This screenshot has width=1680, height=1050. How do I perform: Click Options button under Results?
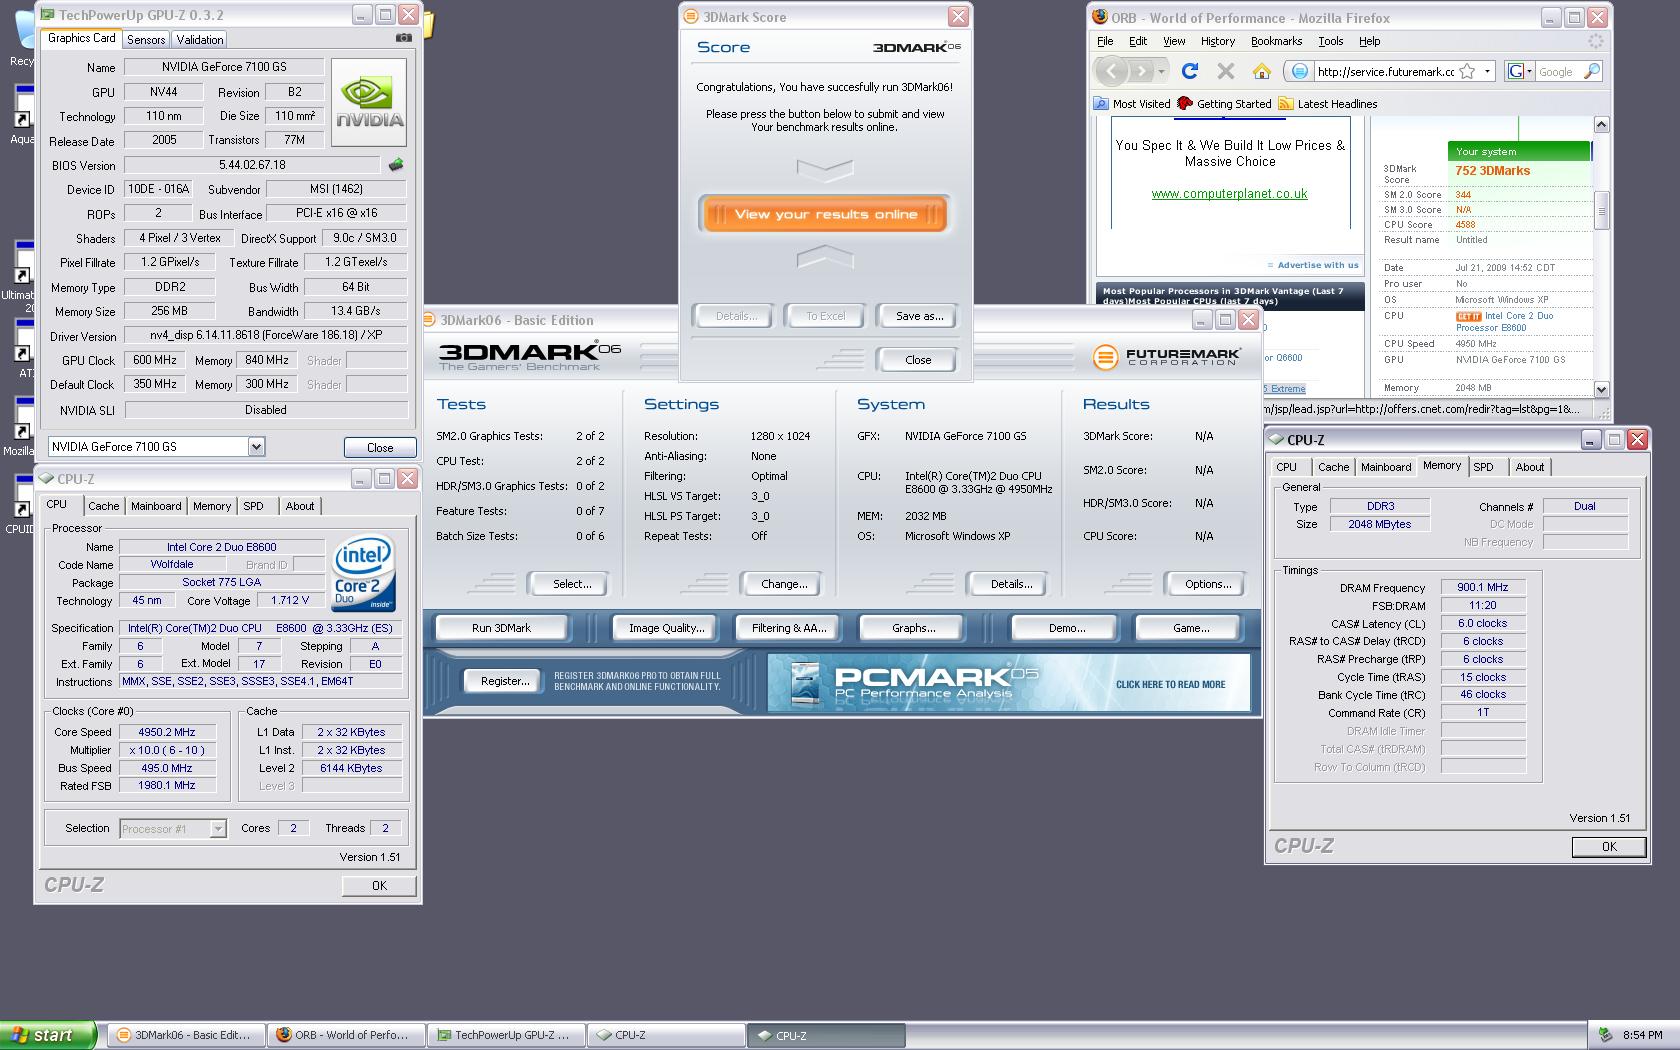pyautogui.click(x=1208, y=584)
